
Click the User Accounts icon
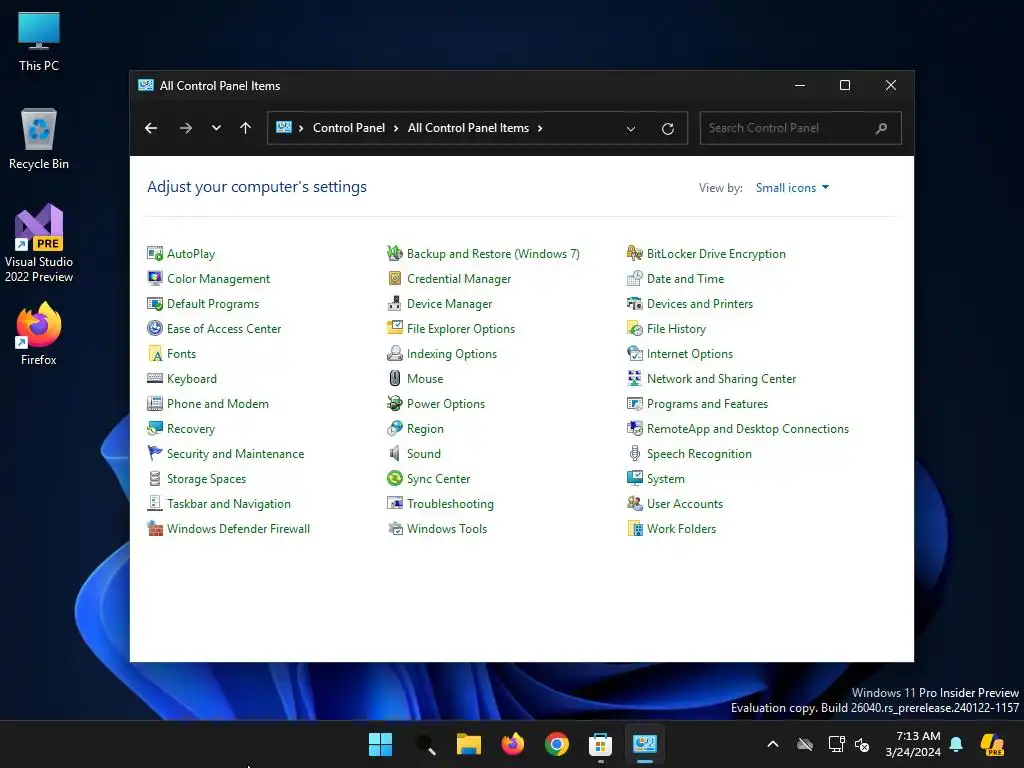[635, 504]
